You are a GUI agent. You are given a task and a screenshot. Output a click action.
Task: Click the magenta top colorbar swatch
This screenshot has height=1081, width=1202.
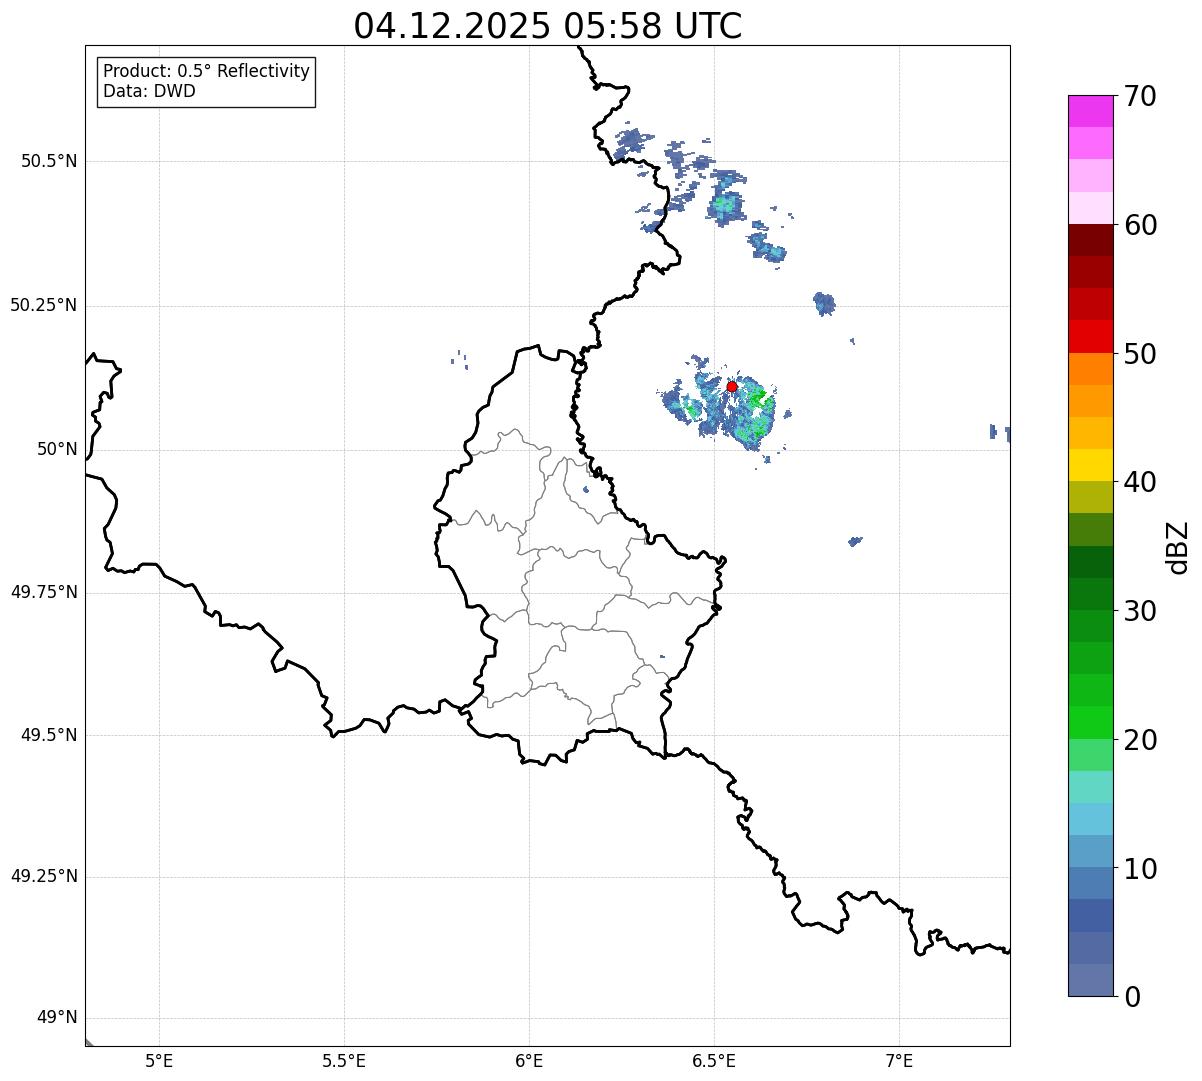pyautogui.click(x=1090, y=111)
